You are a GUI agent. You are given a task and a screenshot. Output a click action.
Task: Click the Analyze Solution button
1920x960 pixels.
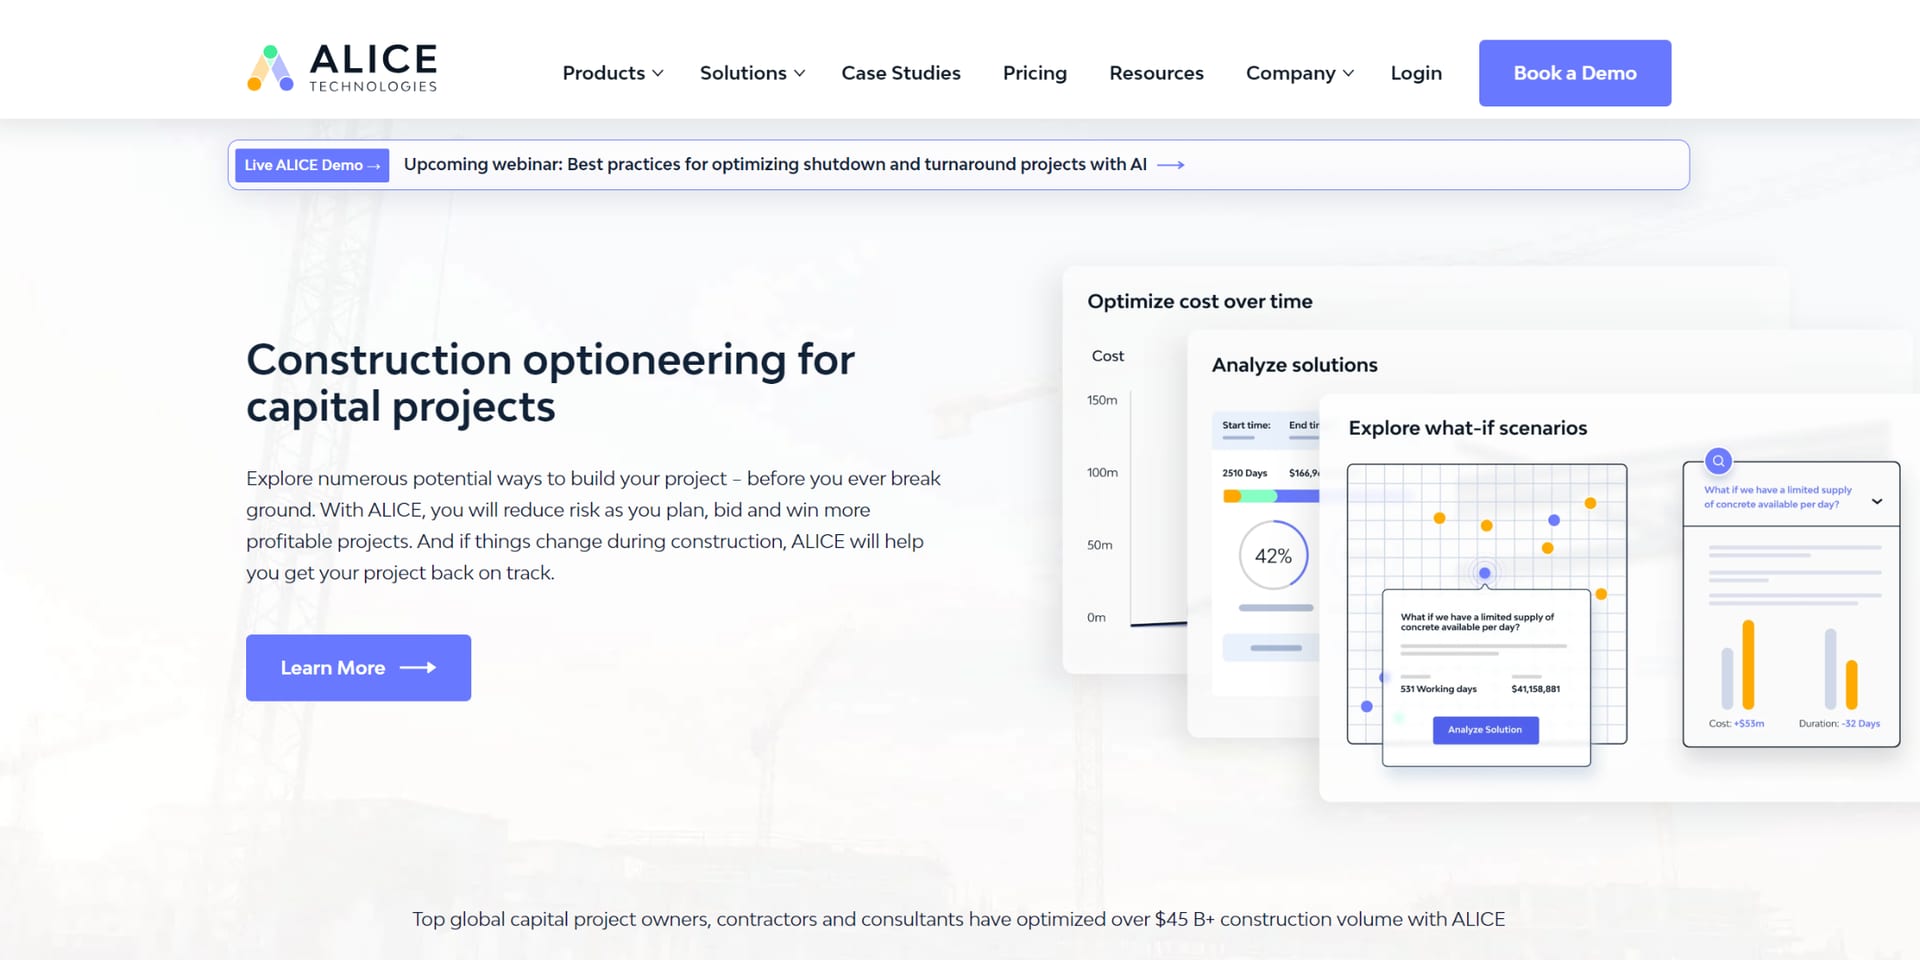tap(1485, 730)
